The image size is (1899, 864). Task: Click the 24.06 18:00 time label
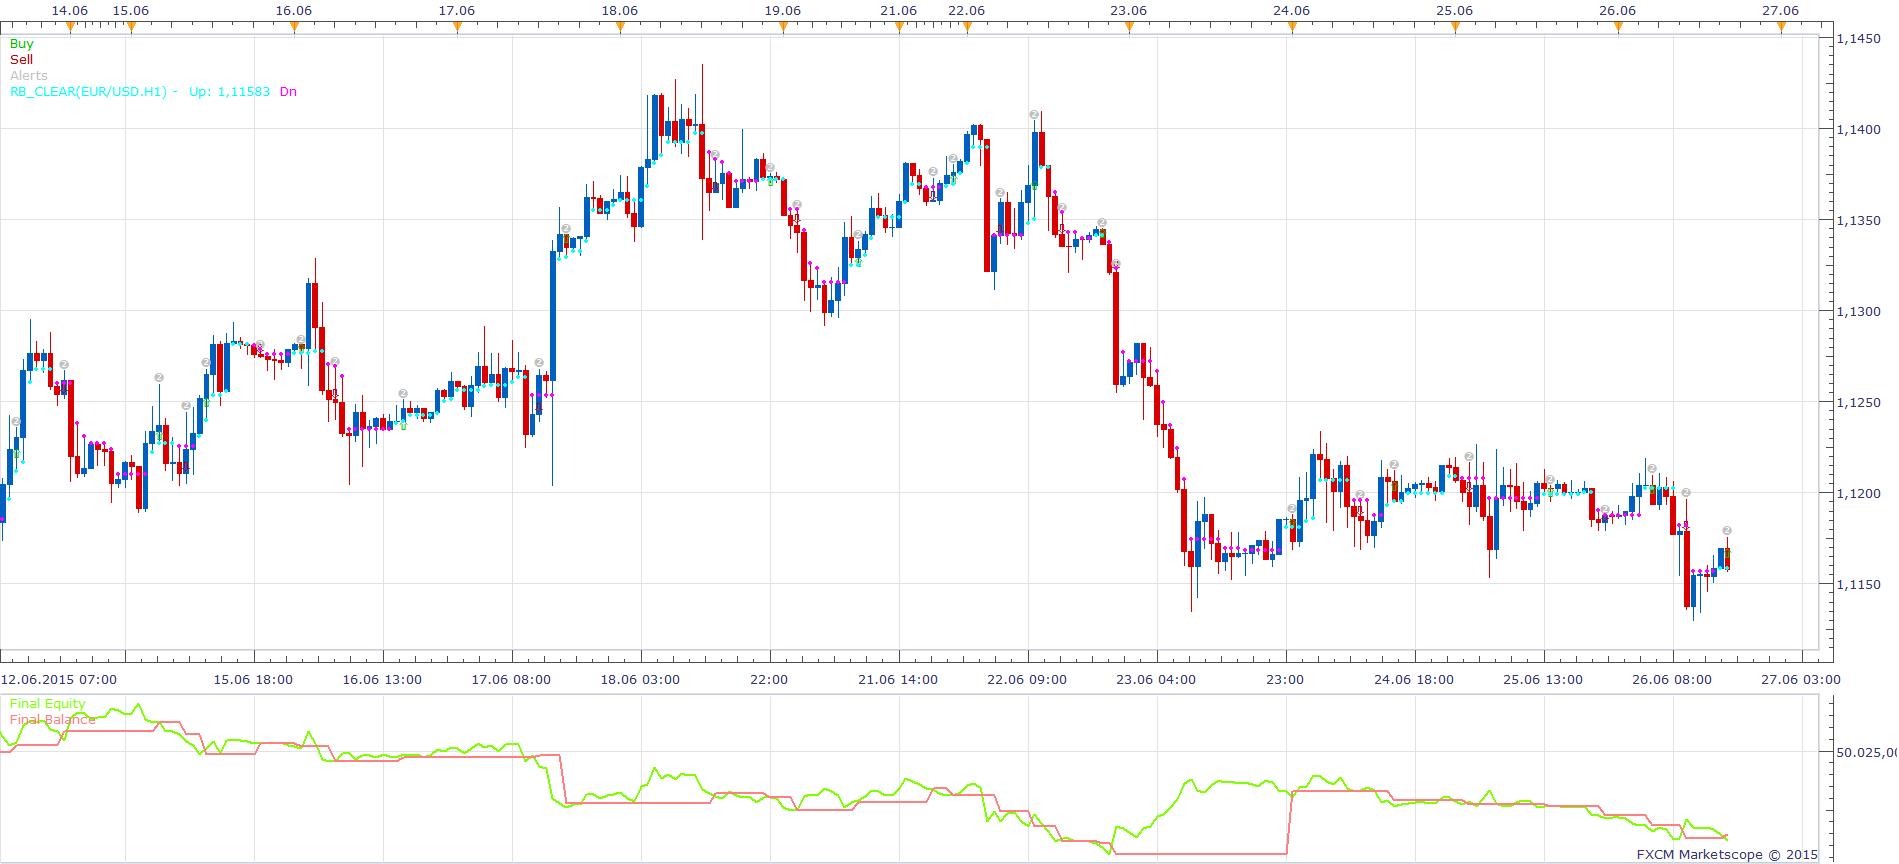click(1414, 680)
